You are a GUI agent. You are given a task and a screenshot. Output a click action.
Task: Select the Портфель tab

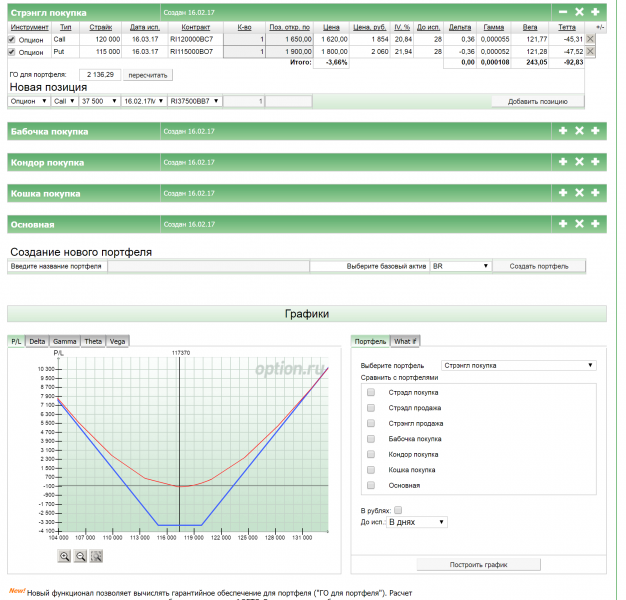[370, 341]
